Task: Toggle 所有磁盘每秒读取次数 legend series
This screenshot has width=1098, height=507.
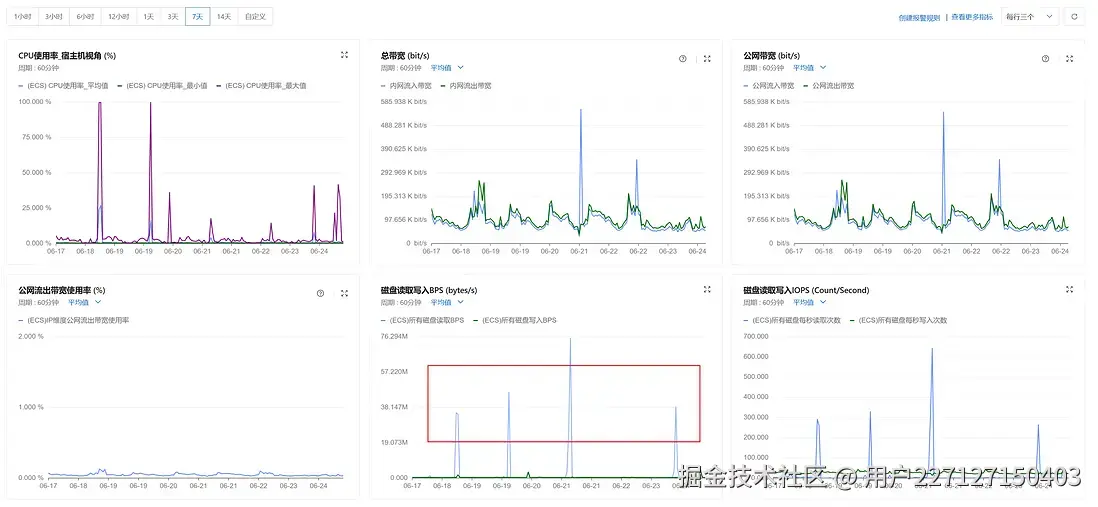Action: pos(792,320)
